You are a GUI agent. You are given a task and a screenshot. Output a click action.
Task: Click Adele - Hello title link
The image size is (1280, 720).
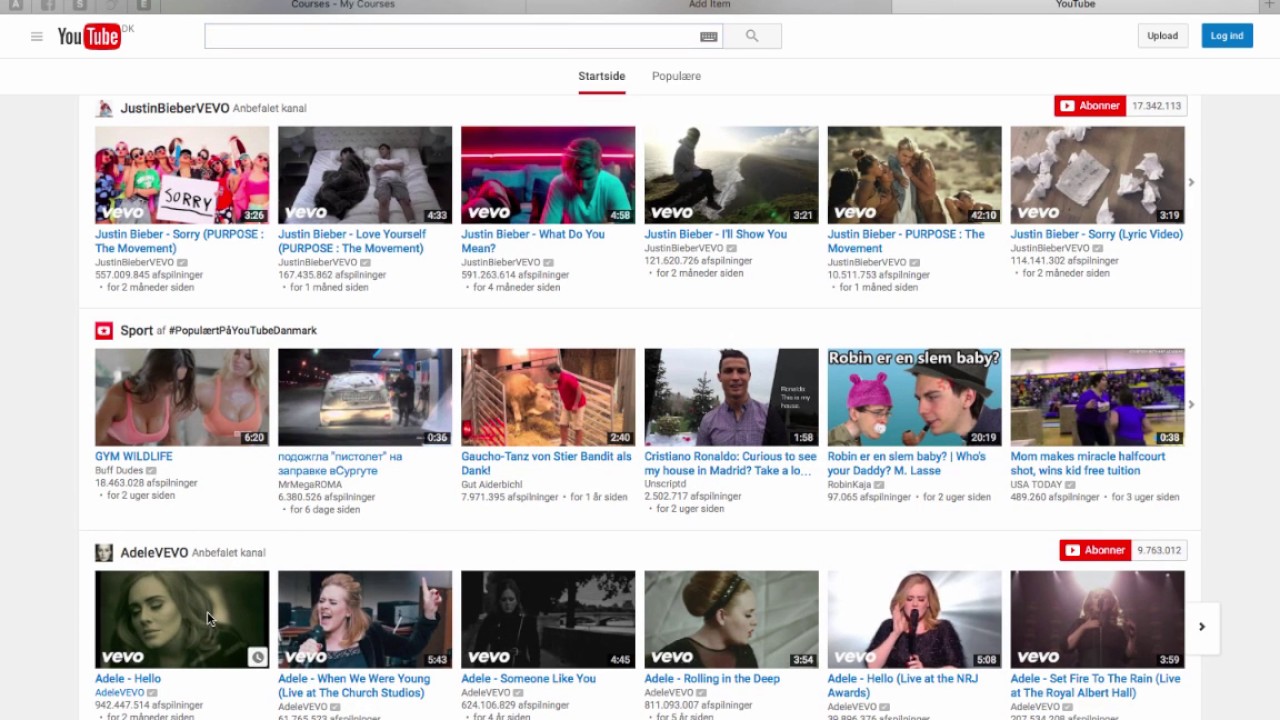click(128, 678)
